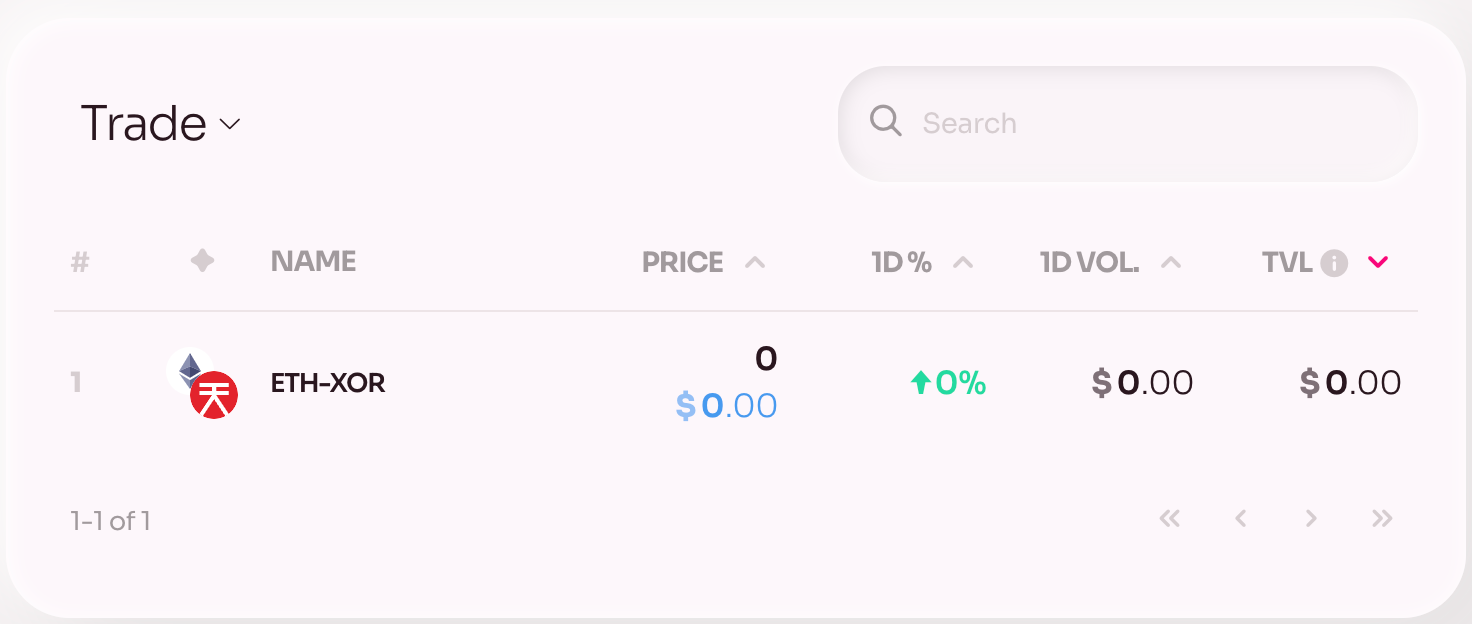Sort by 1D VOL. column arrow
This screenshot has height=624, width=1472.
1171,262
